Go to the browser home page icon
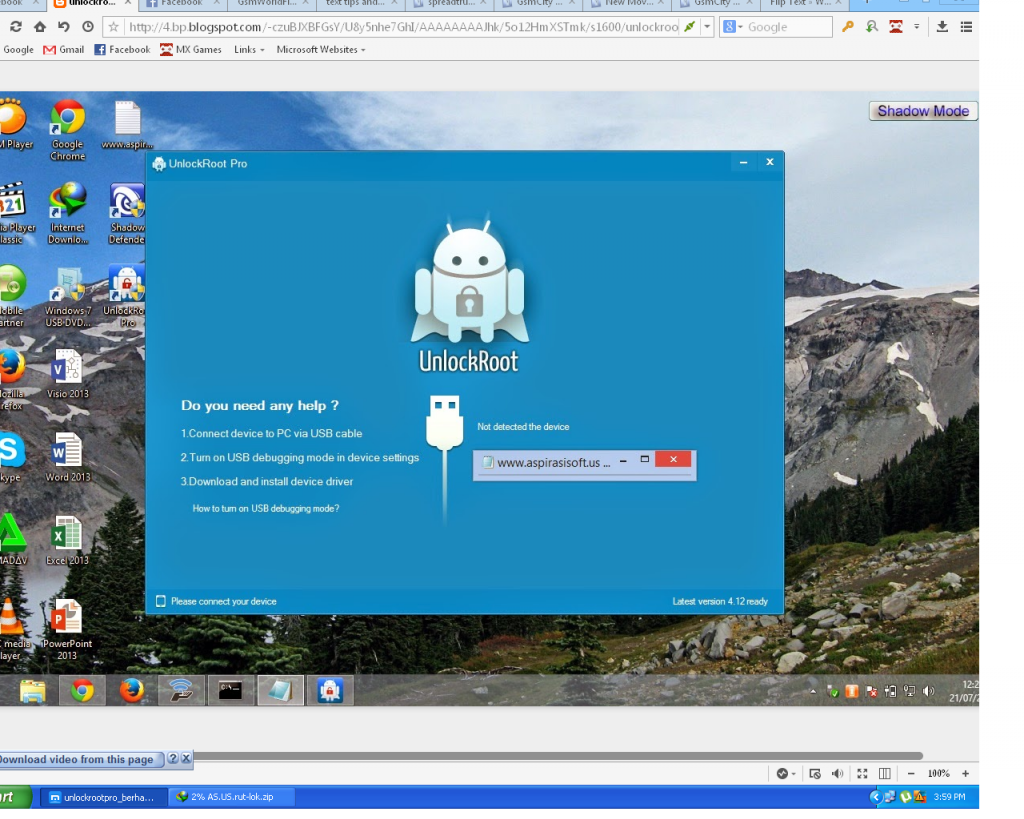This screenshot has height=819, width=1024. [40, 27]
